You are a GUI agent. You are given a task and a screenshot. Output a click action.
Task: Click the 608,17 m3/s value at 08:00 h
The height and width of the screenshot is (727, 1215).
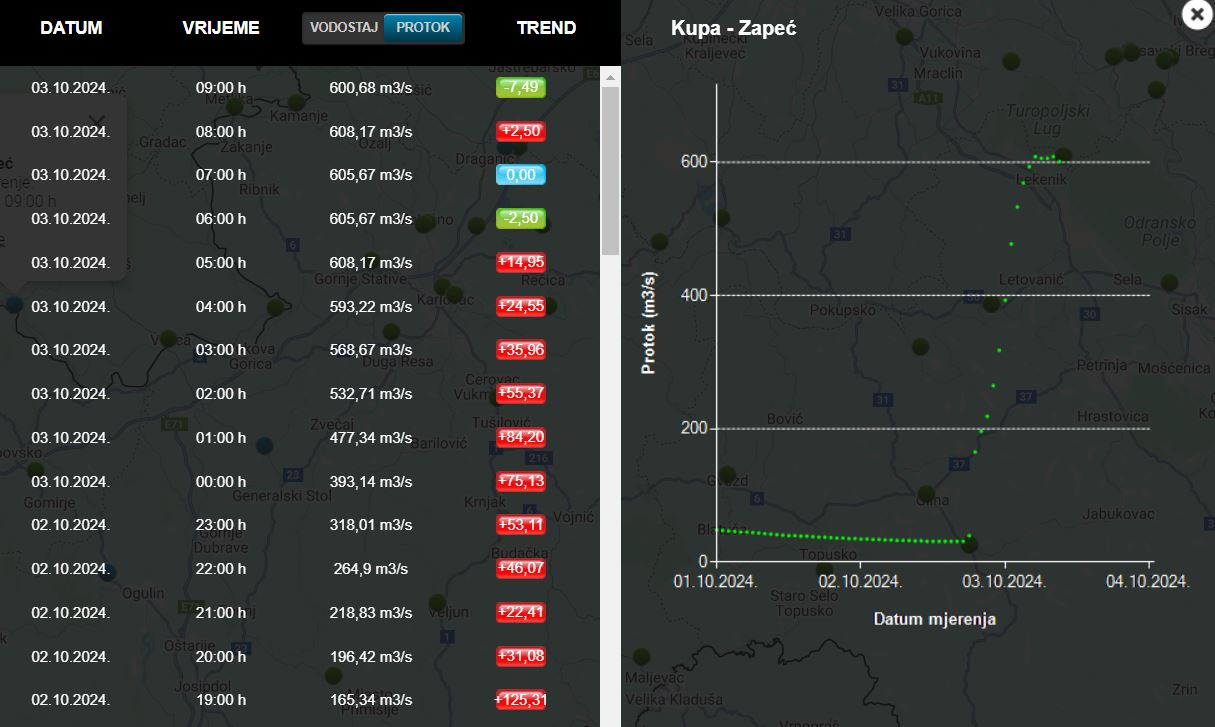[x=371, y=131]
